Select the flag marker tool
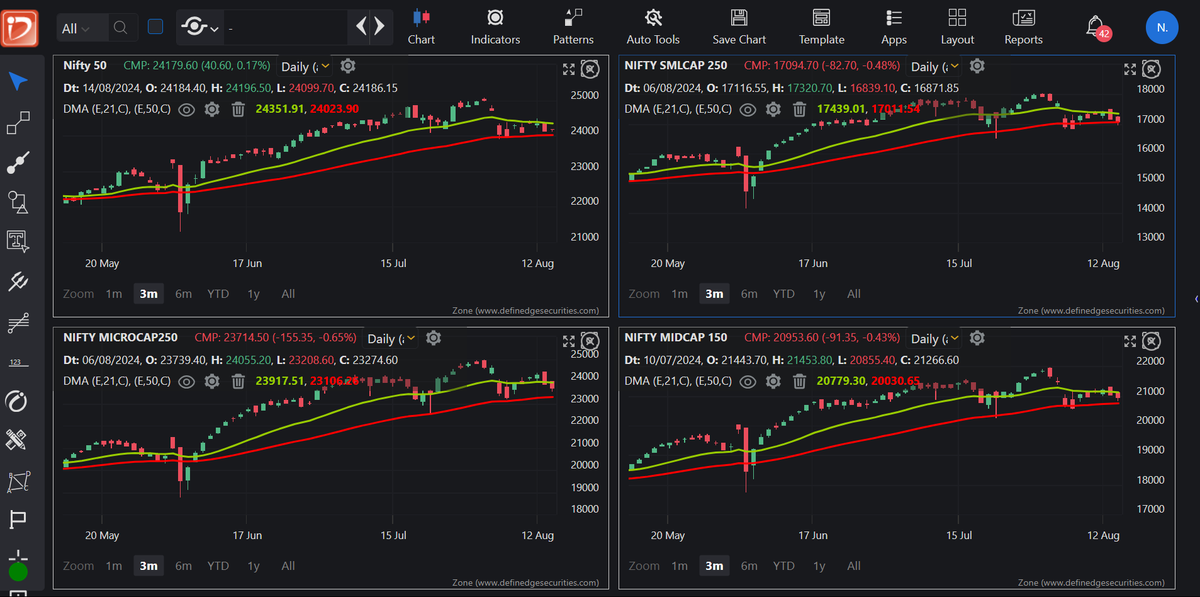The height and width of the screenshot is (597, 1200). pos(17,519)
